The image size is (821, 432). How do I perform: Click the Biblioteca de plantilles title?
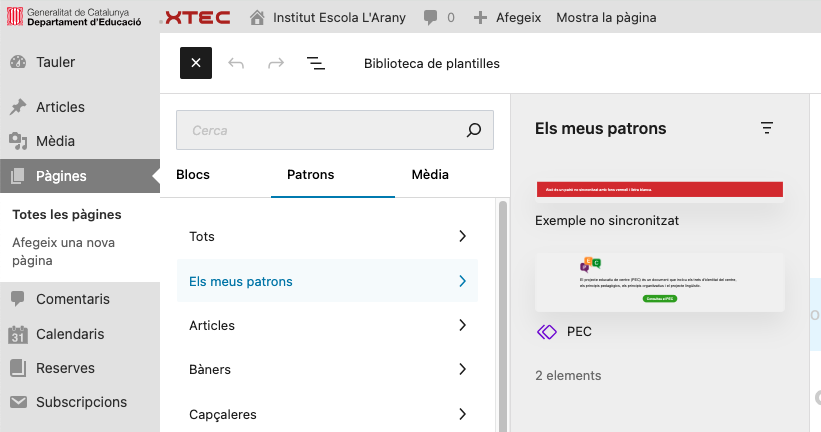tap(431, 63)
